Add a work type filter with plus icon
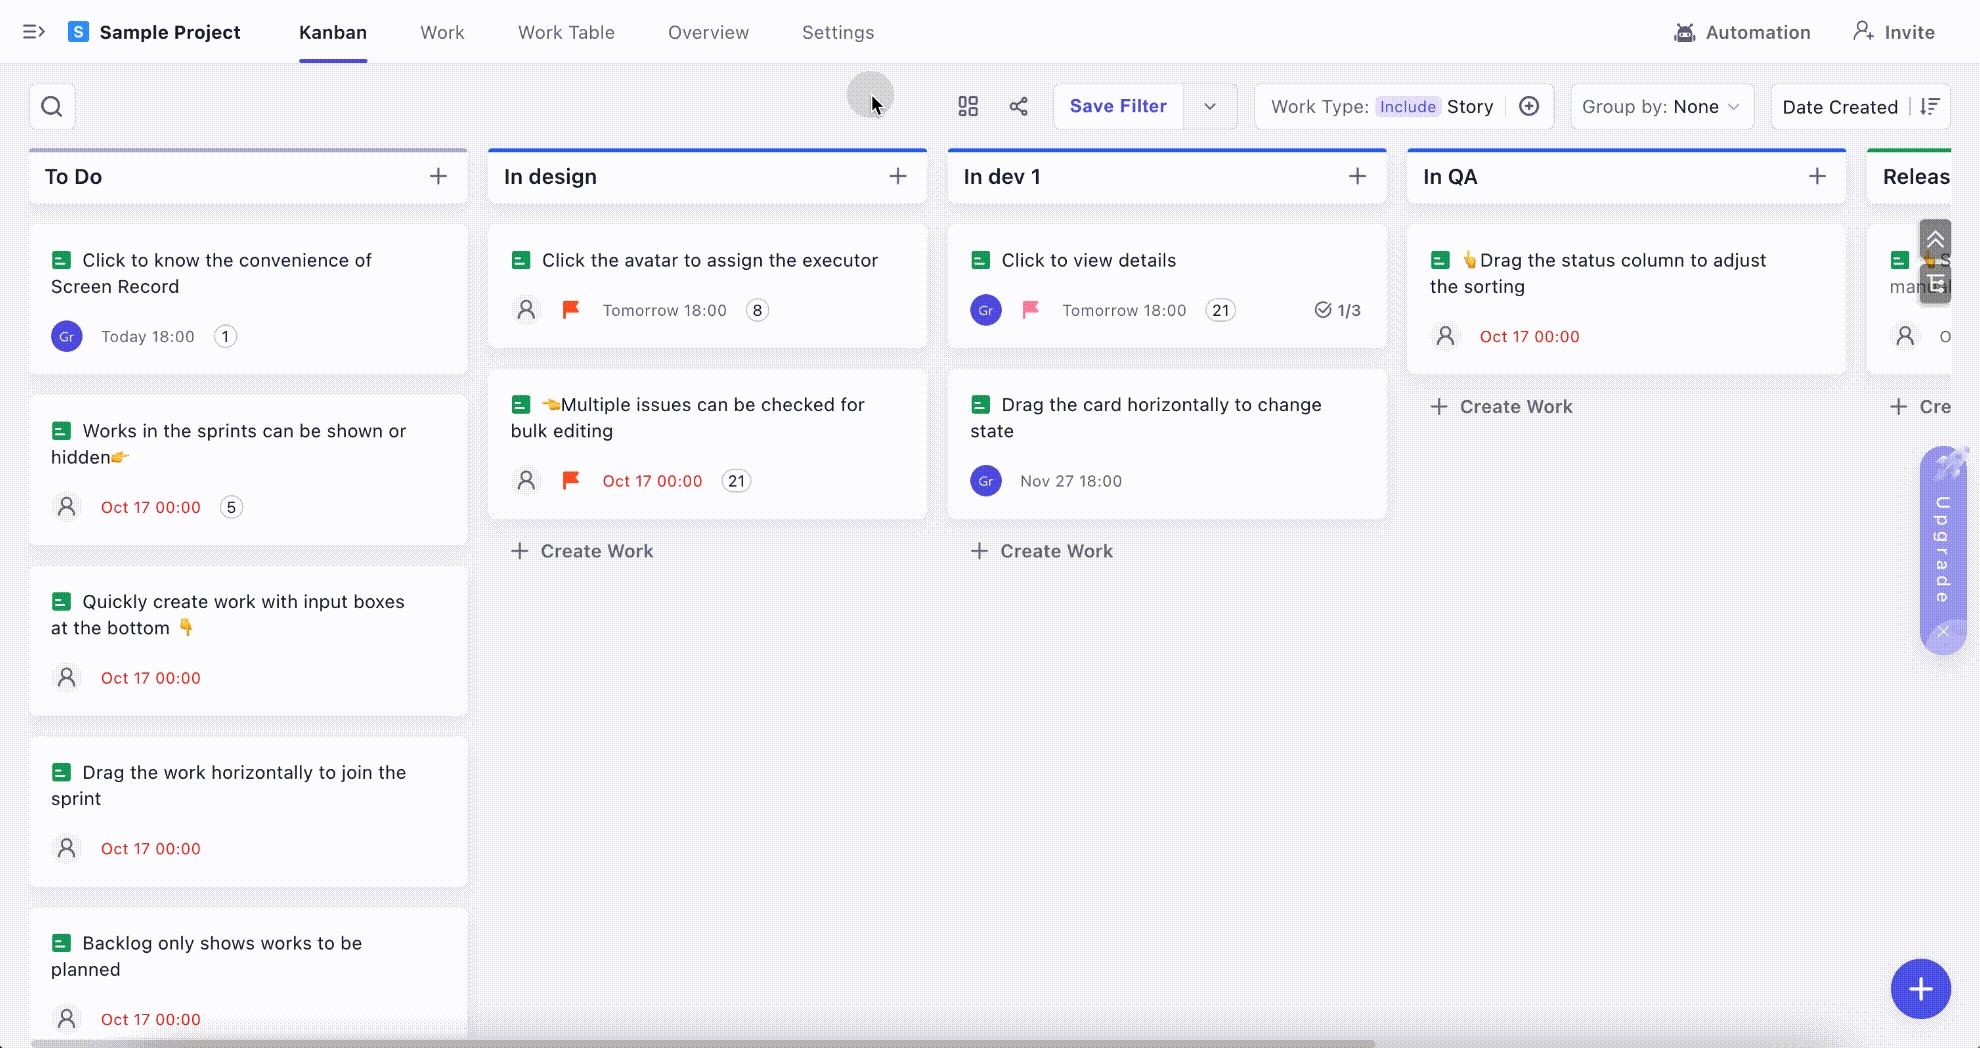 click(1529, 107)
